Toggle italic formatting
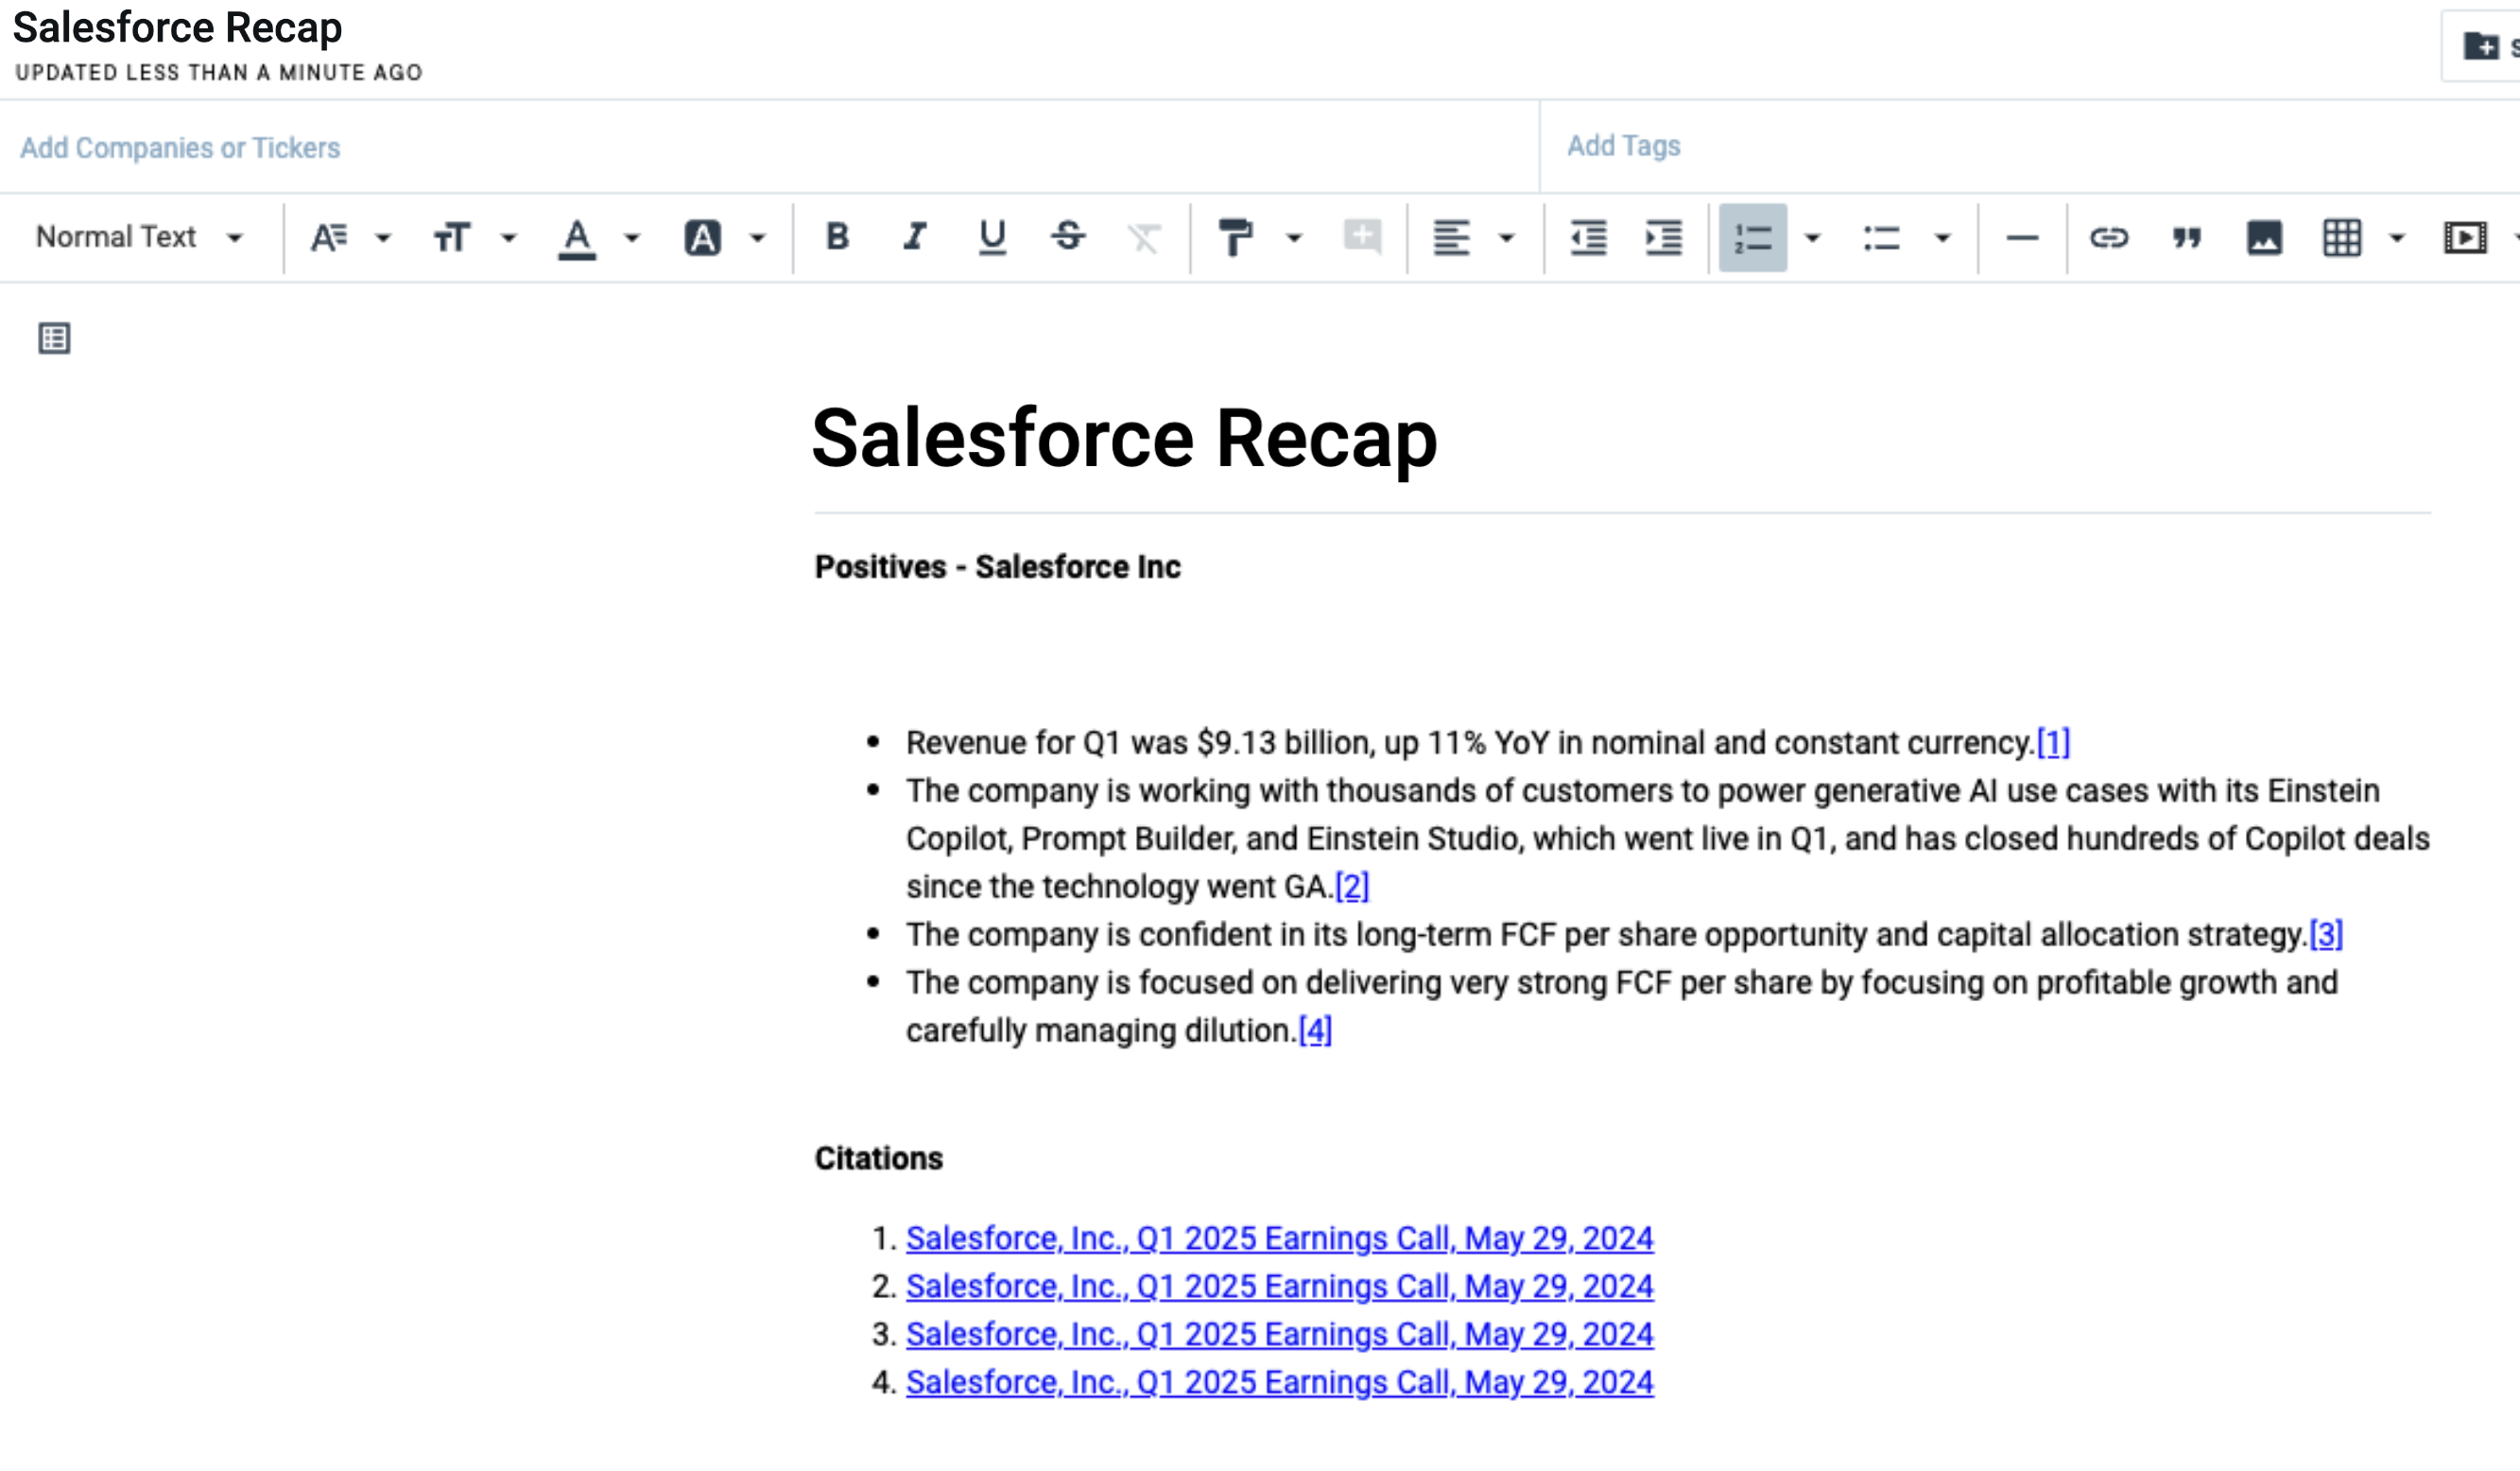The image size is (2520, 1471). 914,237
